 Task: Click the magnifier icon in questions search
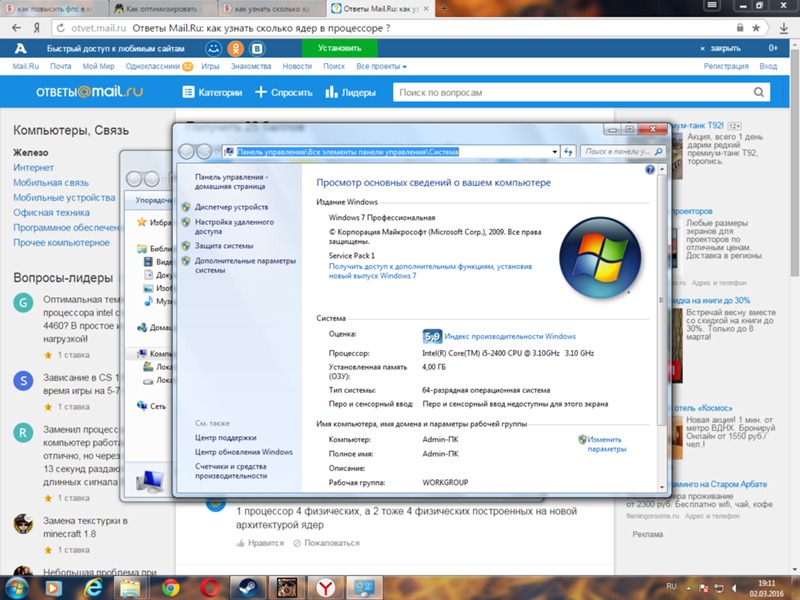point(759,92)
